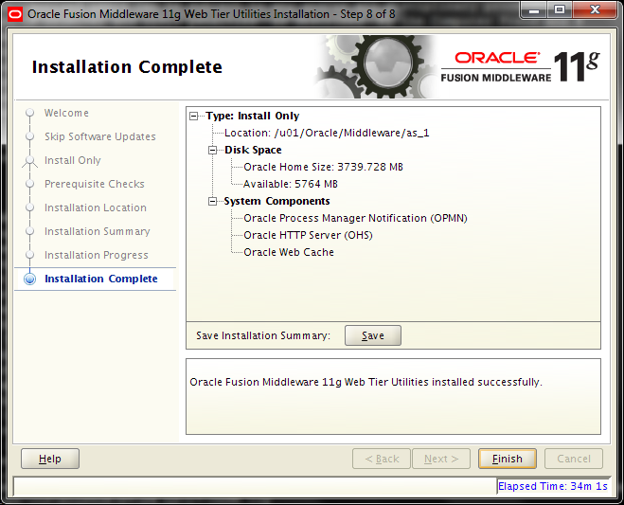Screen dimensions: 624x505
Task: Collapse the Disk Space tree node
Action: 213,150
